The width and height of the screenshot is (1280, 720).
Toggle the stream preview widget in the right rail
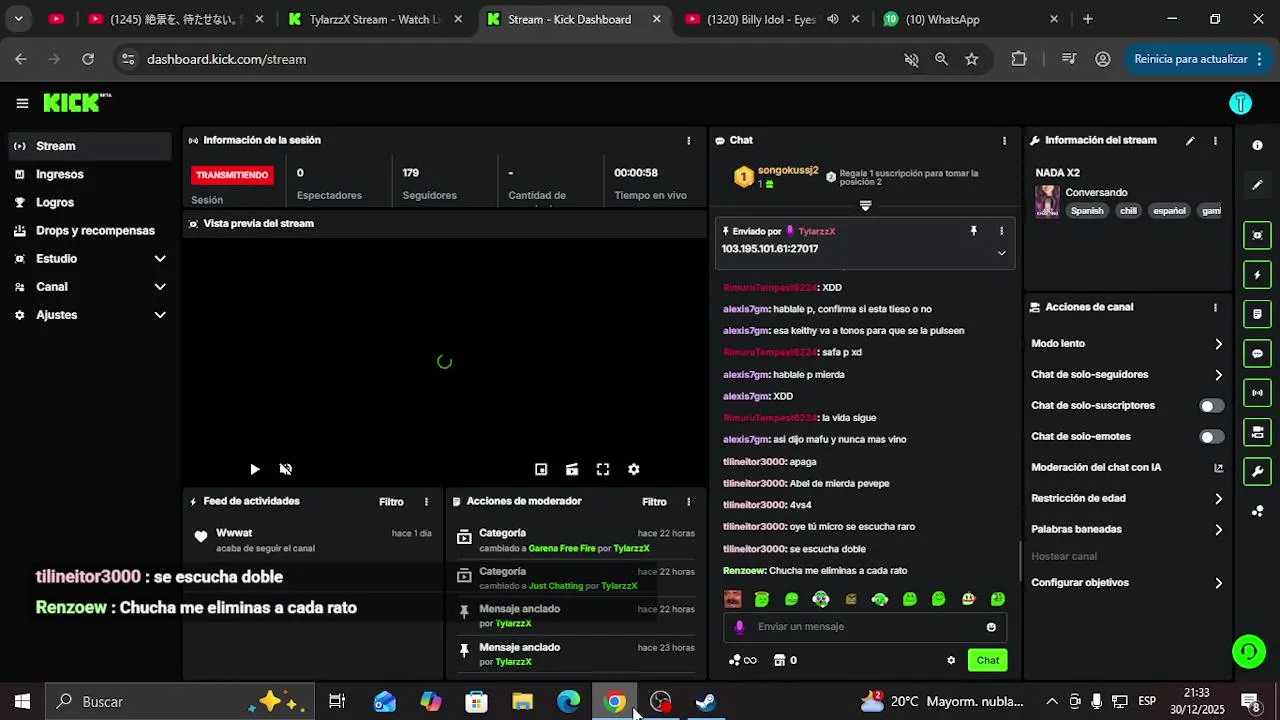pyautogui.click(x=1257, y=236)
